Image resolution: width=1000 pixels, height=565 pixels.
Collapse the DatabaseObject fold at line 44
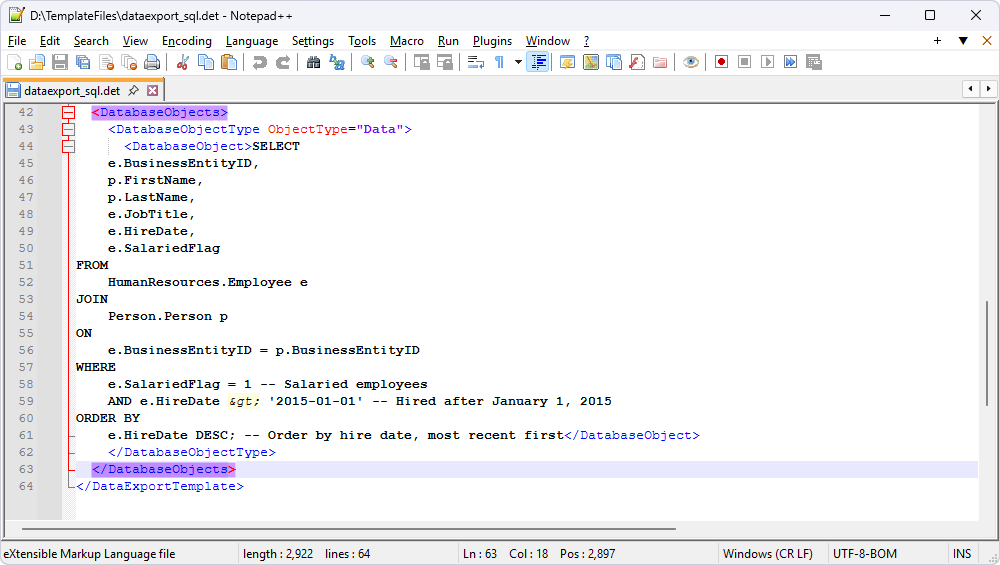click(68, 147)
